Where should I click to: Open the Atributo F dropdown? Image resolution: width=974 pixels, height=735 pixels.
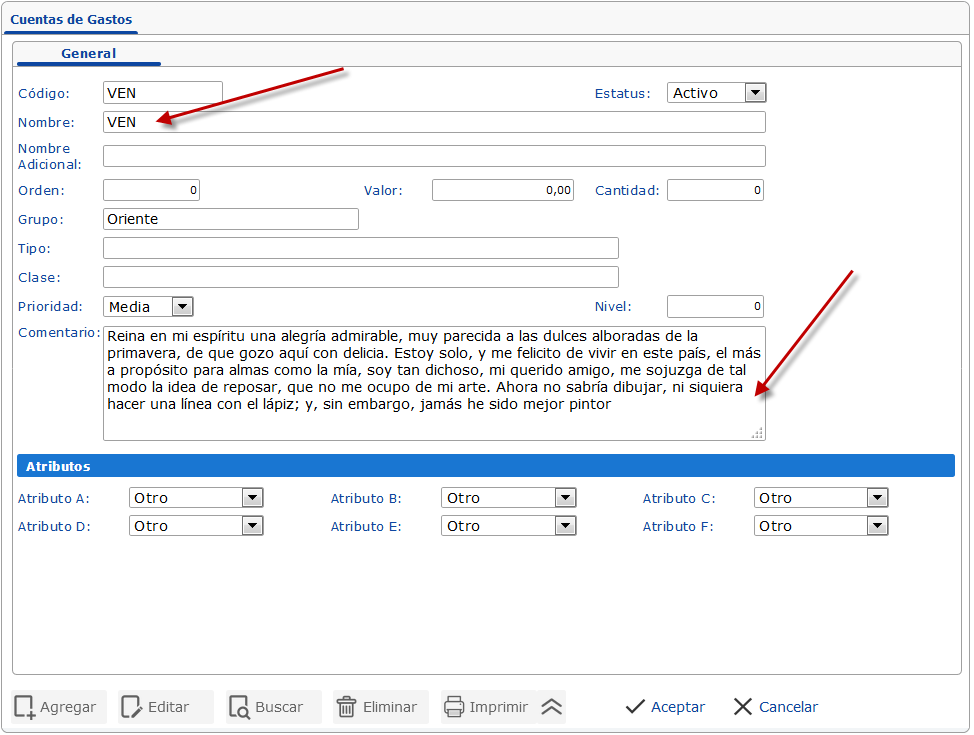878,525
